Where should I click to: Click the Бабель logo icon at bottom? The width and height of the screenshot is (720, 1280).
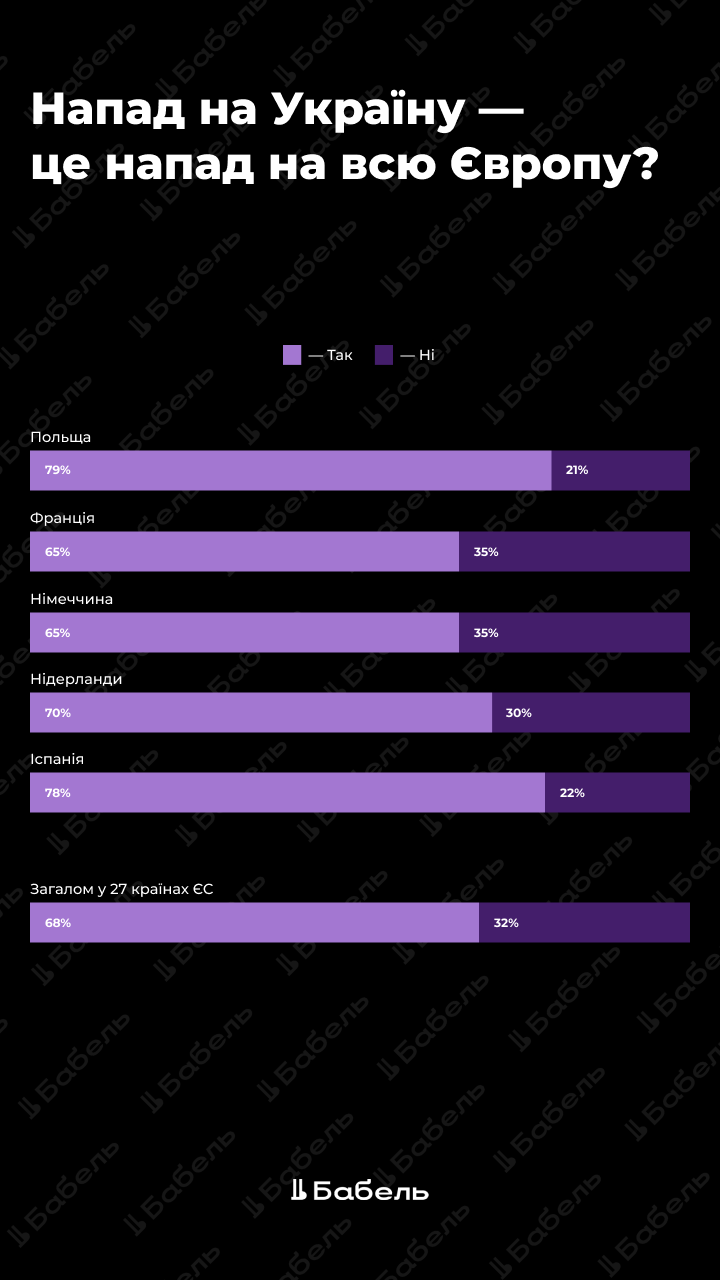coord(298,1190)
